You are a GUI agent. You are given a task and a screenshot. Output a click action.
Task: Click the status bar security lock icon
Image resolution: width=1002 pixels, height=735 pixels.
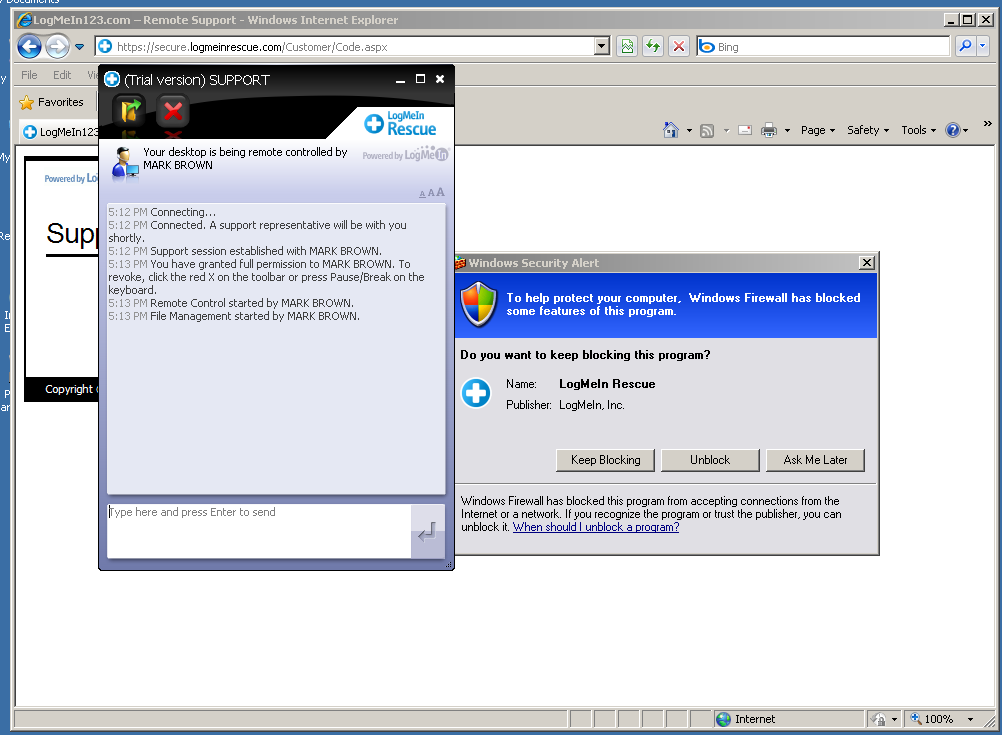(x=879, y=719)
